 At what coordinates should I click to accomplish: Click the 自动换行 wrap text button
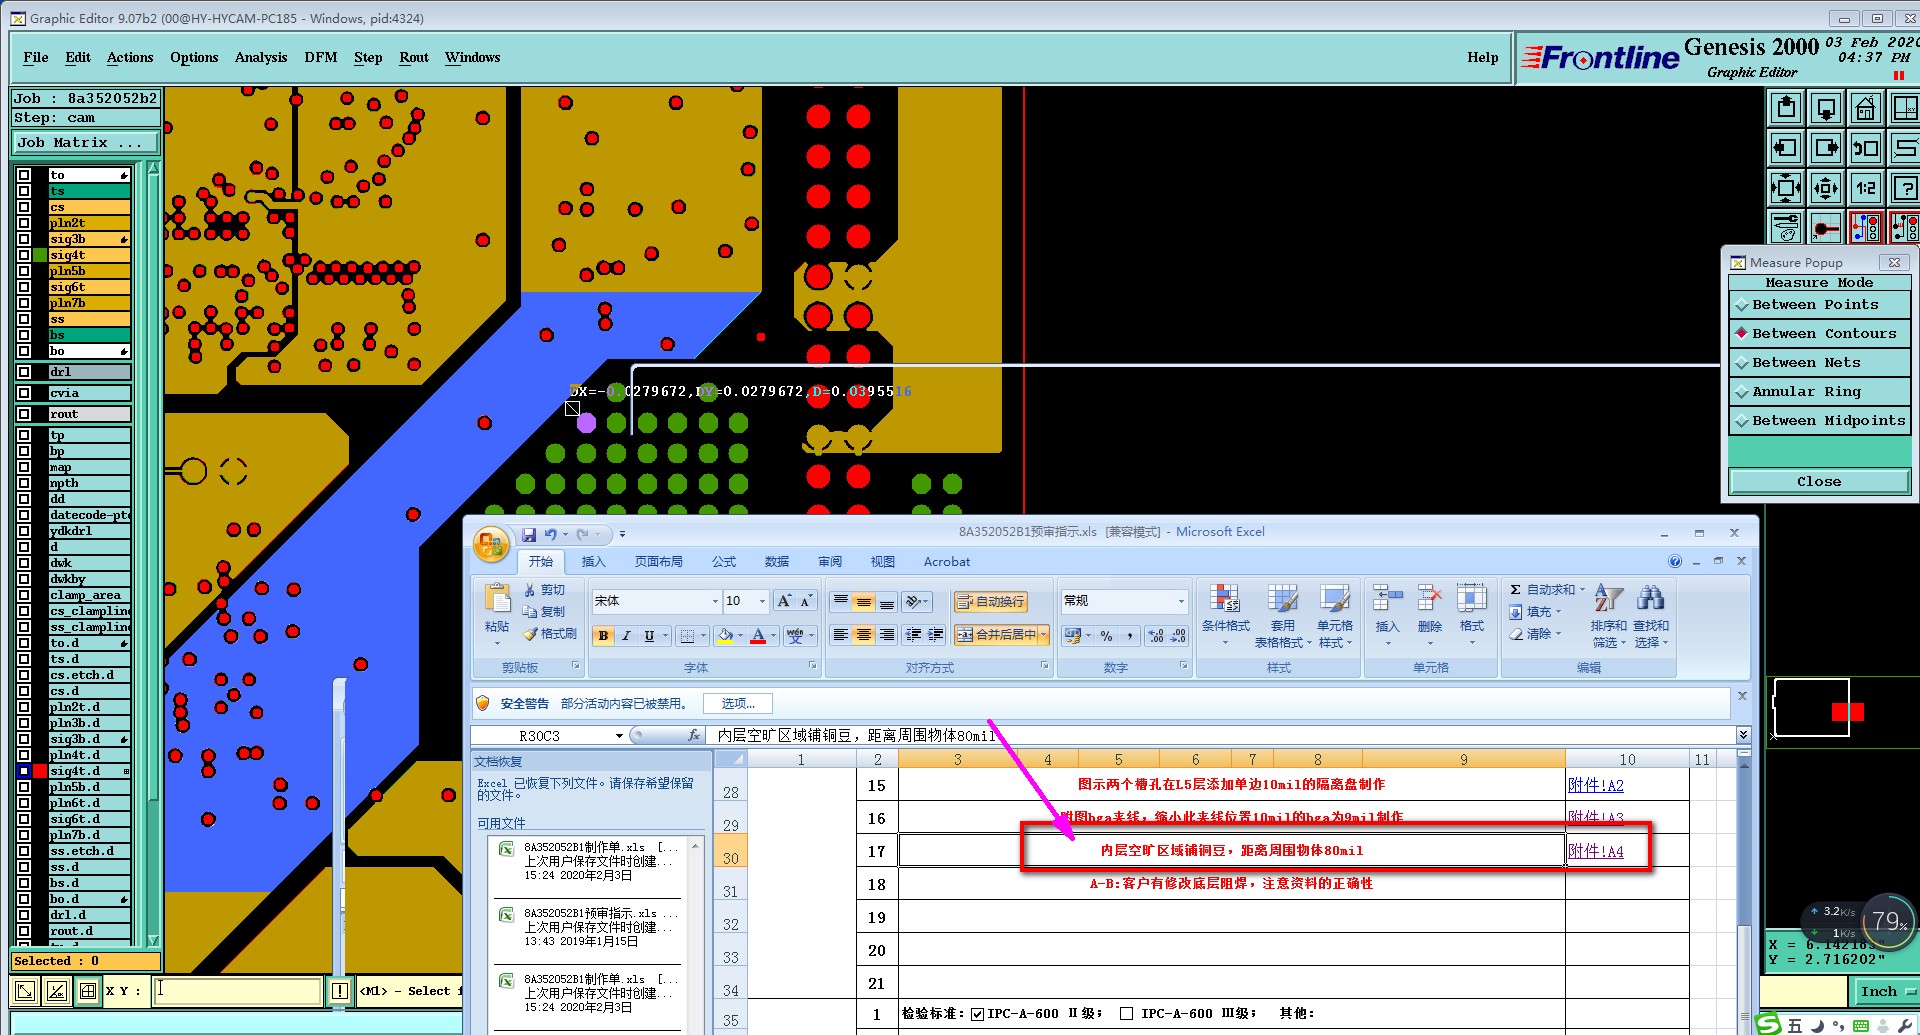pyautogui.click(x=990, y=601)
